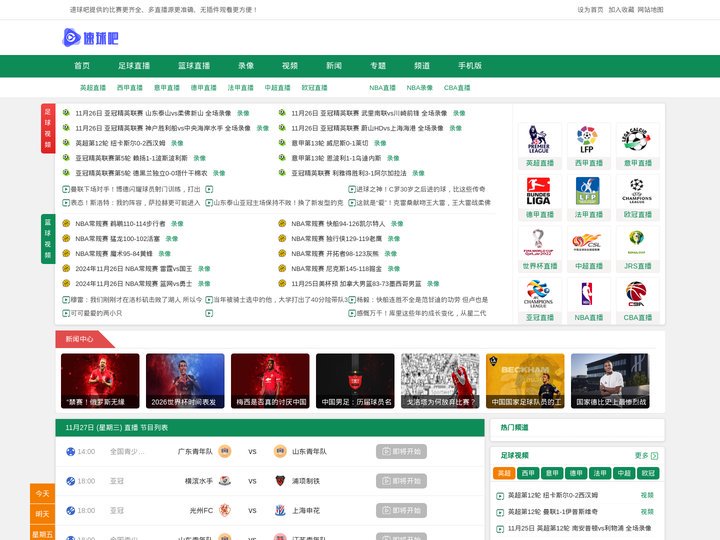This screenshot has height=540, width=720.
Task: Open 足球视频 red side tab
Action: pyautogui.click(x=48, y=128)
